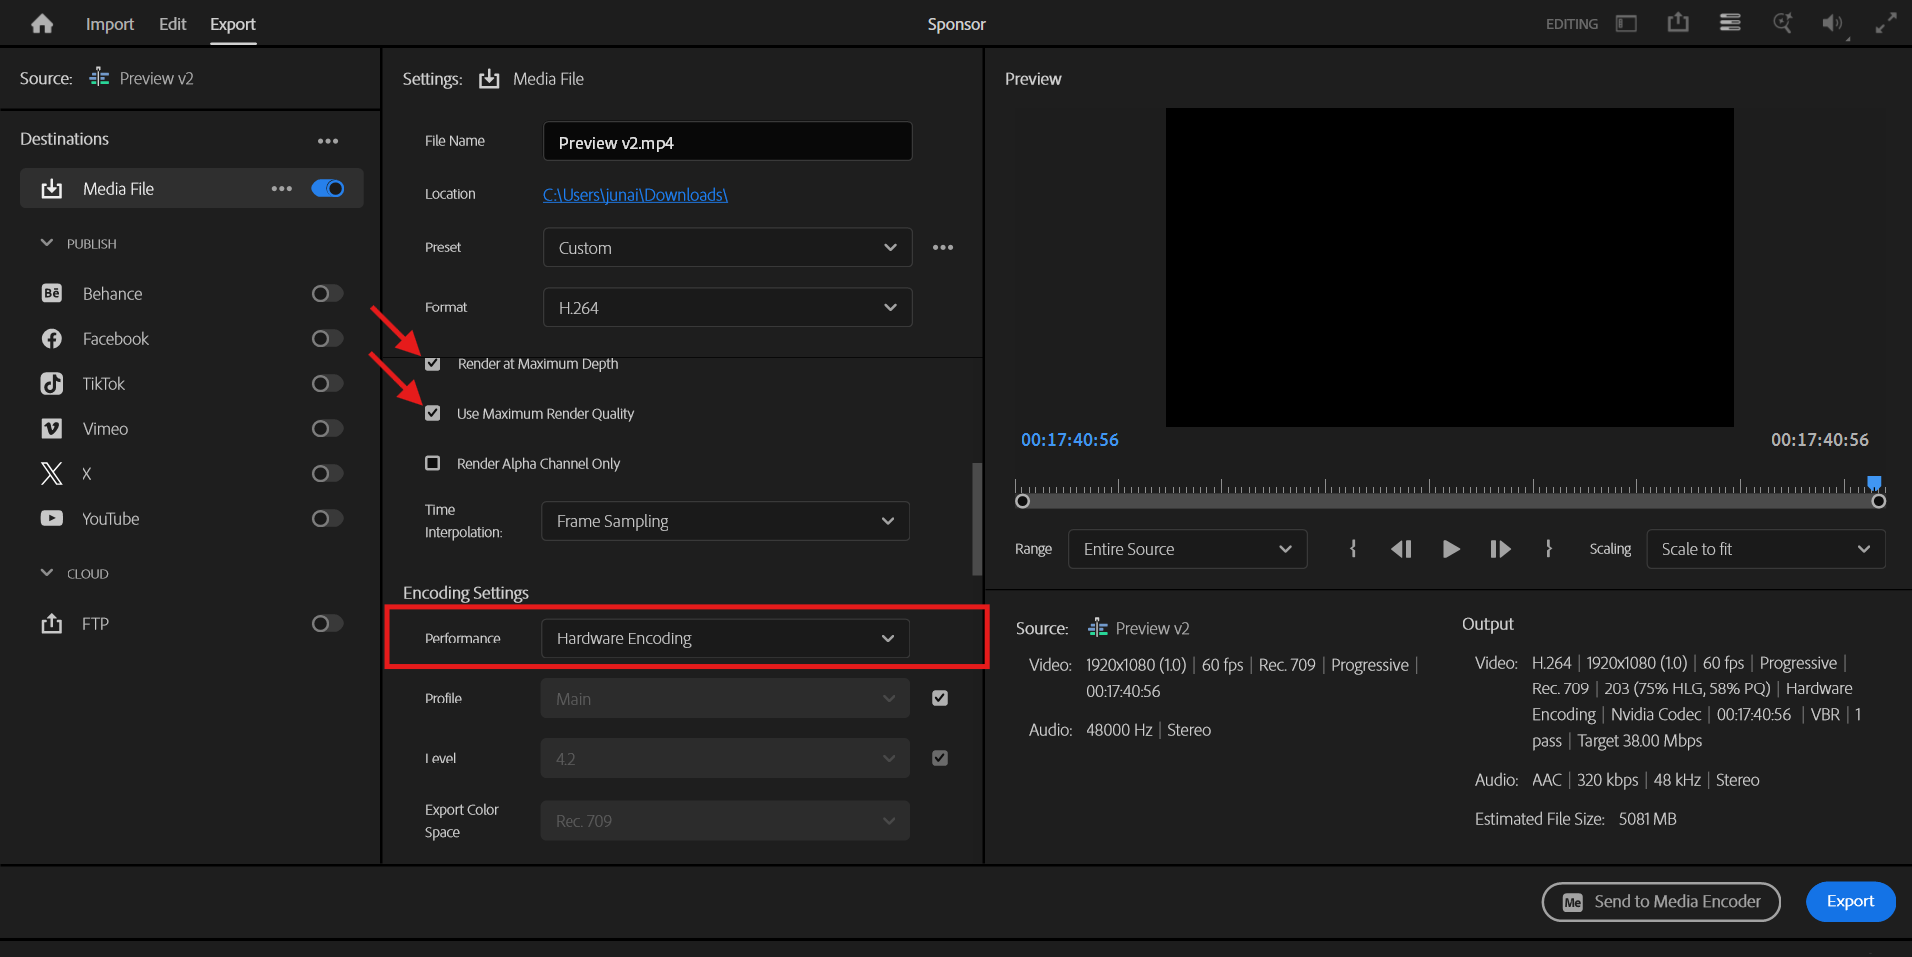Click the workspaces panel icon
The image size is (1912, 957).
(1627, 23)
